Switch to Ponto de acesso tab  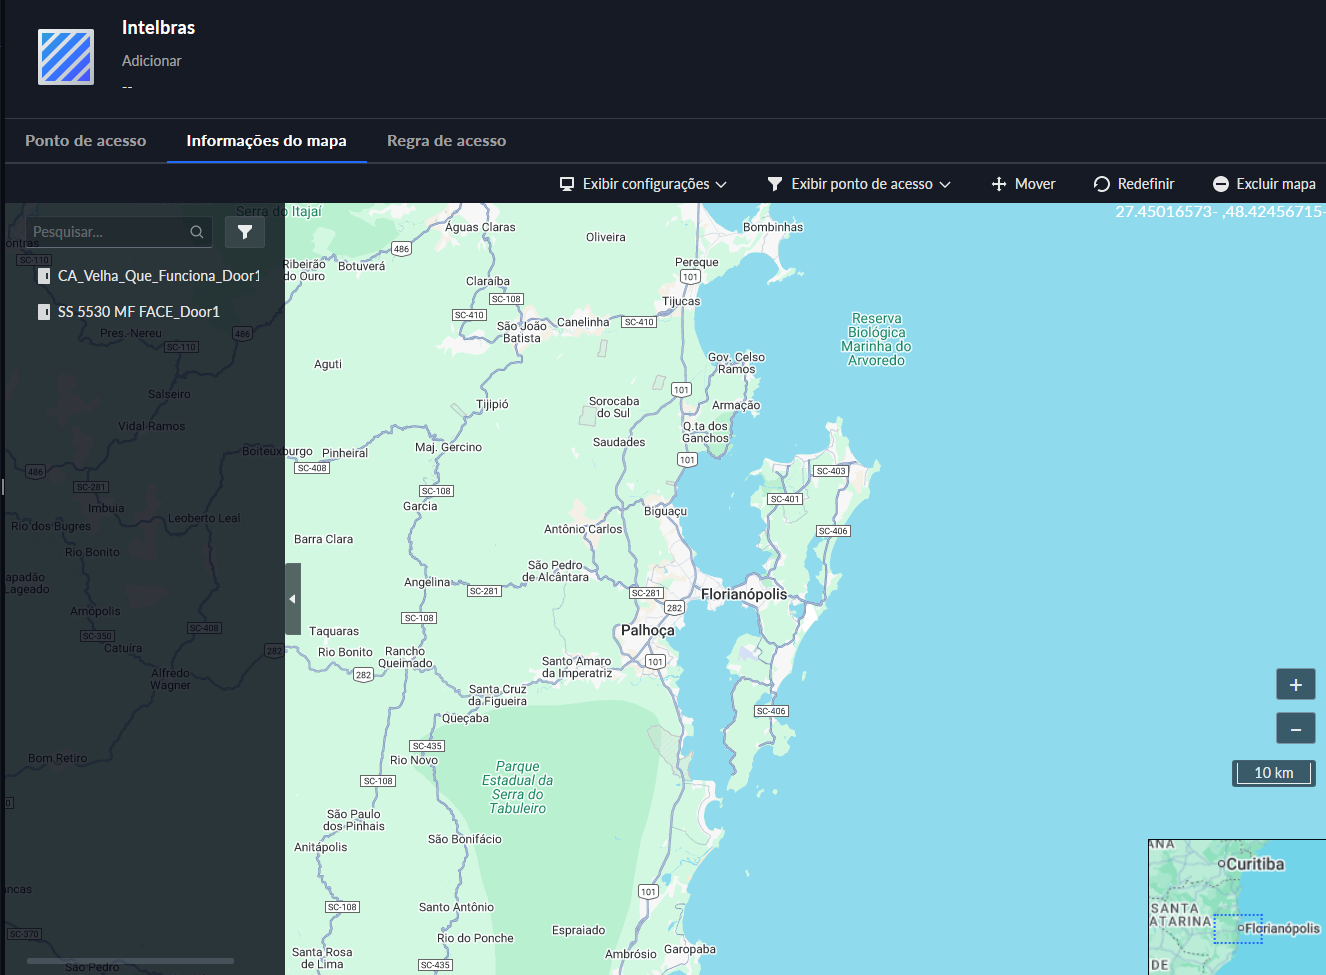[85, 141]
